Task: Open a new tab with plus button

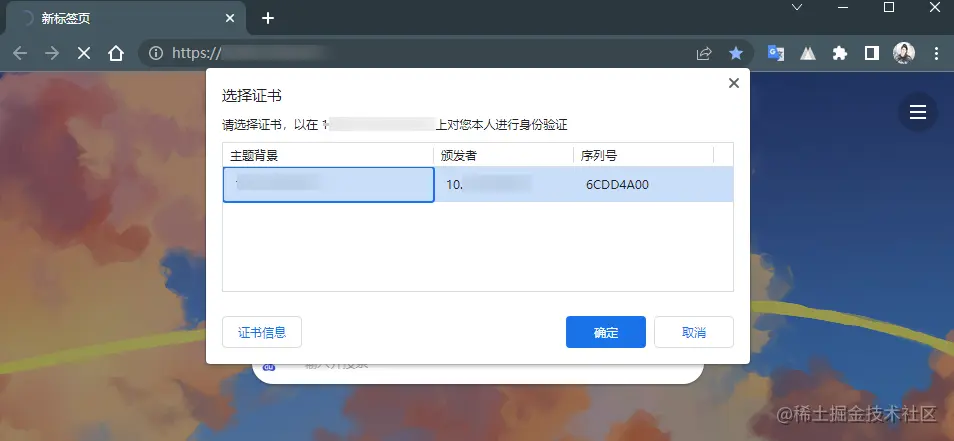Action: (x=268, y=18)
